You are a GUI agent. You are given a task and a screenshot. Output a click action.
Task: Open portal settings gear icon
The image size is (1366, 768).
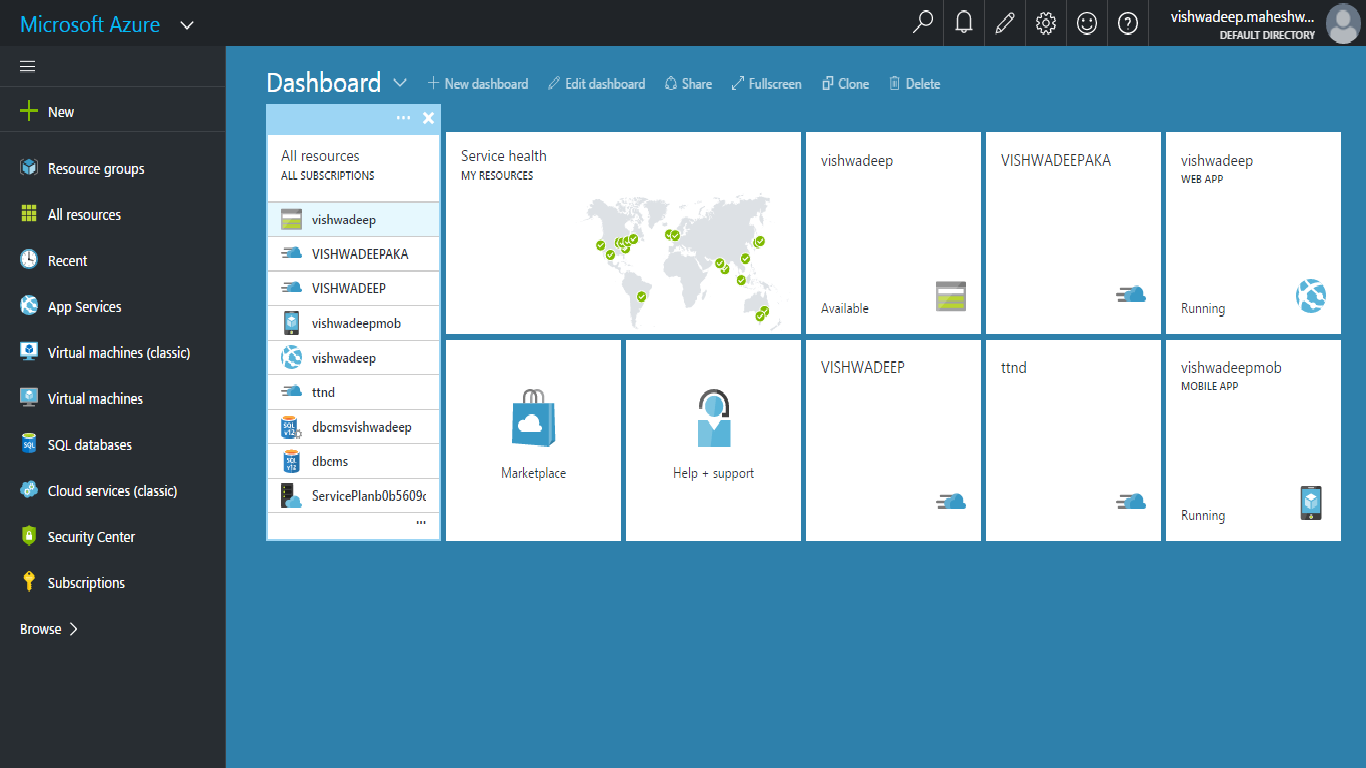click(1046, 23)
